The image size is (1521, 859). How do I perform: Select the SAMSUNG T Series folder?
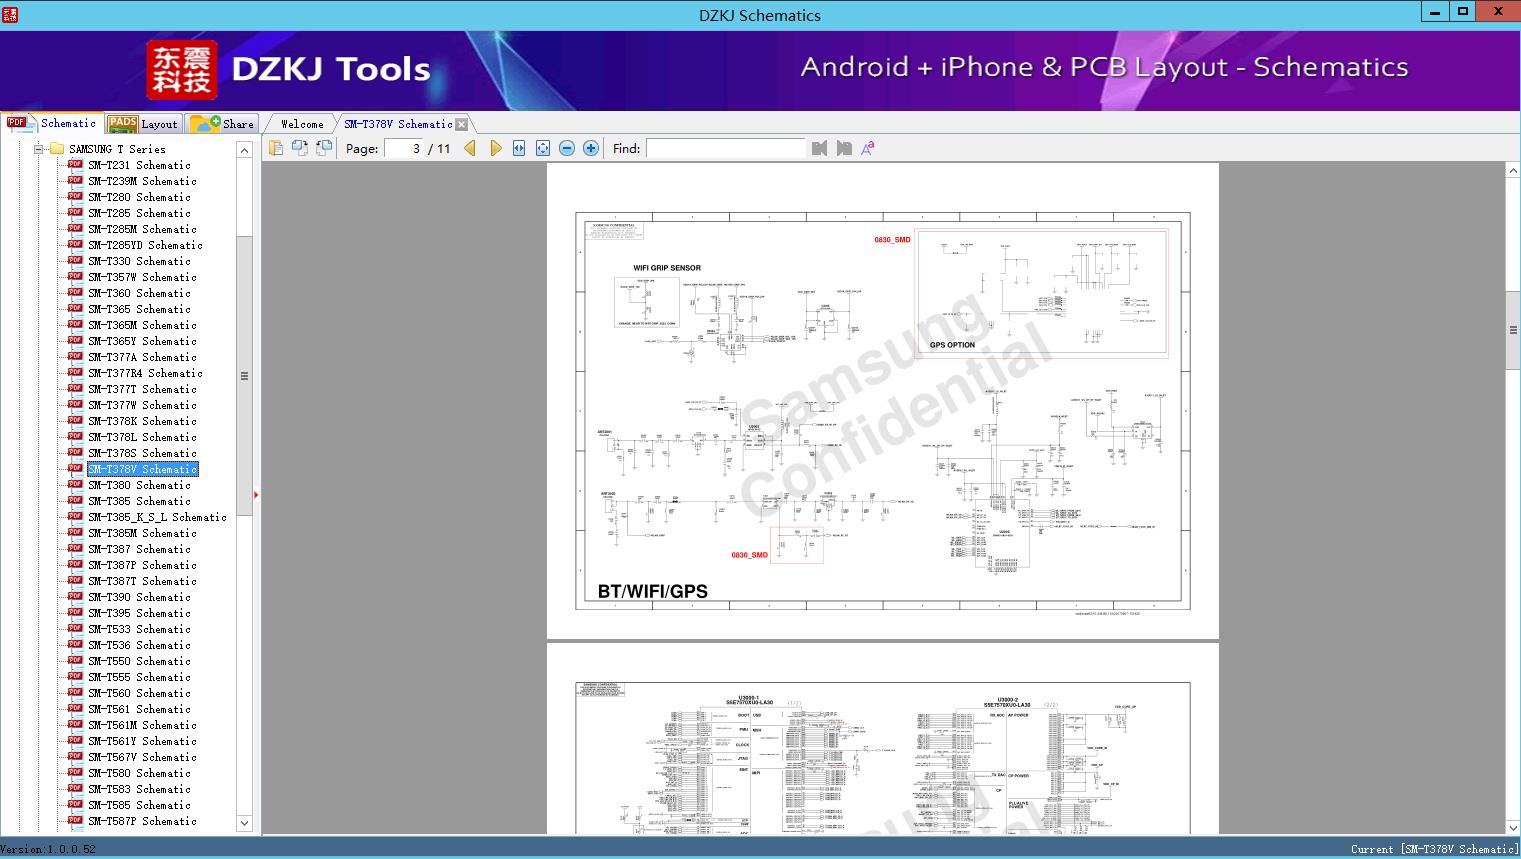[117, 149]
